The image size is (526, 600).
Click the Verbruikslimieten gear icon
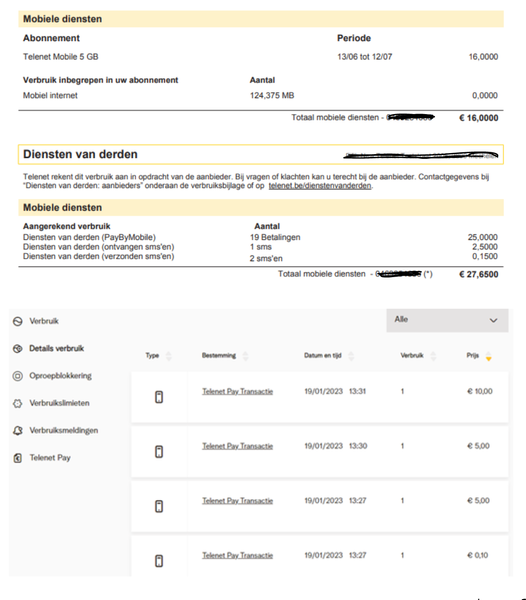point(18,403)
